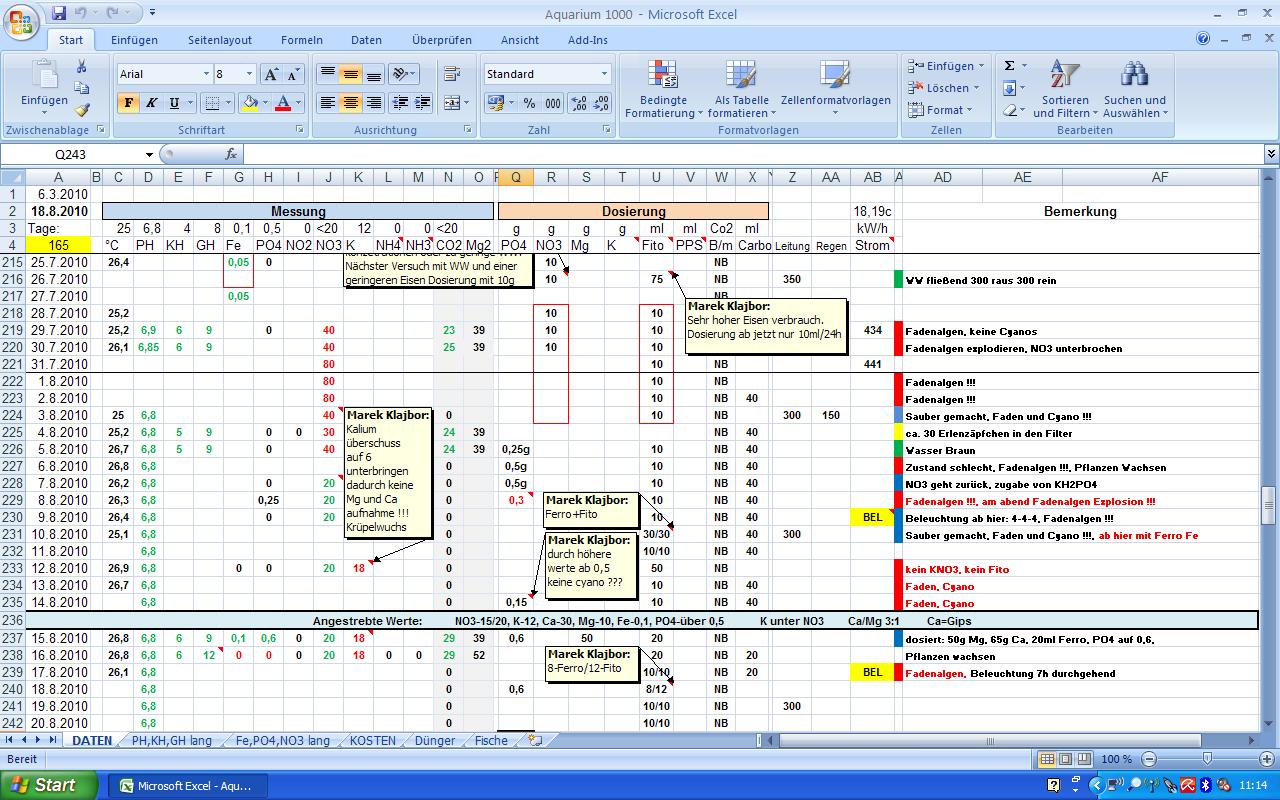This screenshot has height=800, width=1280.
Task: Decrease indent in Ausrichtung group
Action: 400,102
